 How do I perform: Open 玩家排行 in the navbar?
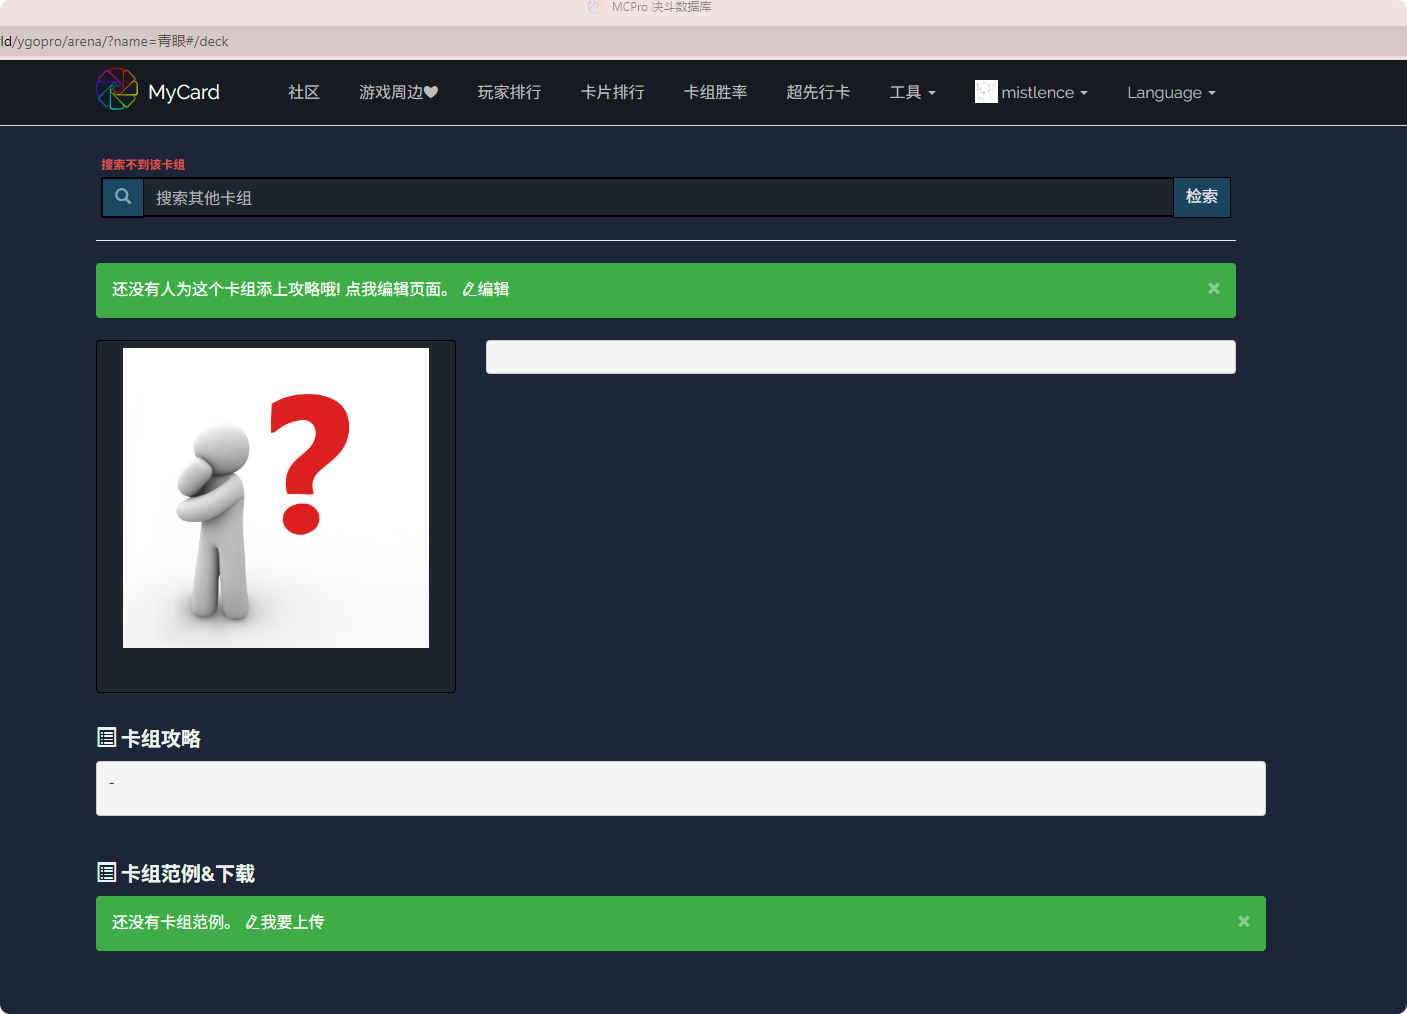point(509,92)
